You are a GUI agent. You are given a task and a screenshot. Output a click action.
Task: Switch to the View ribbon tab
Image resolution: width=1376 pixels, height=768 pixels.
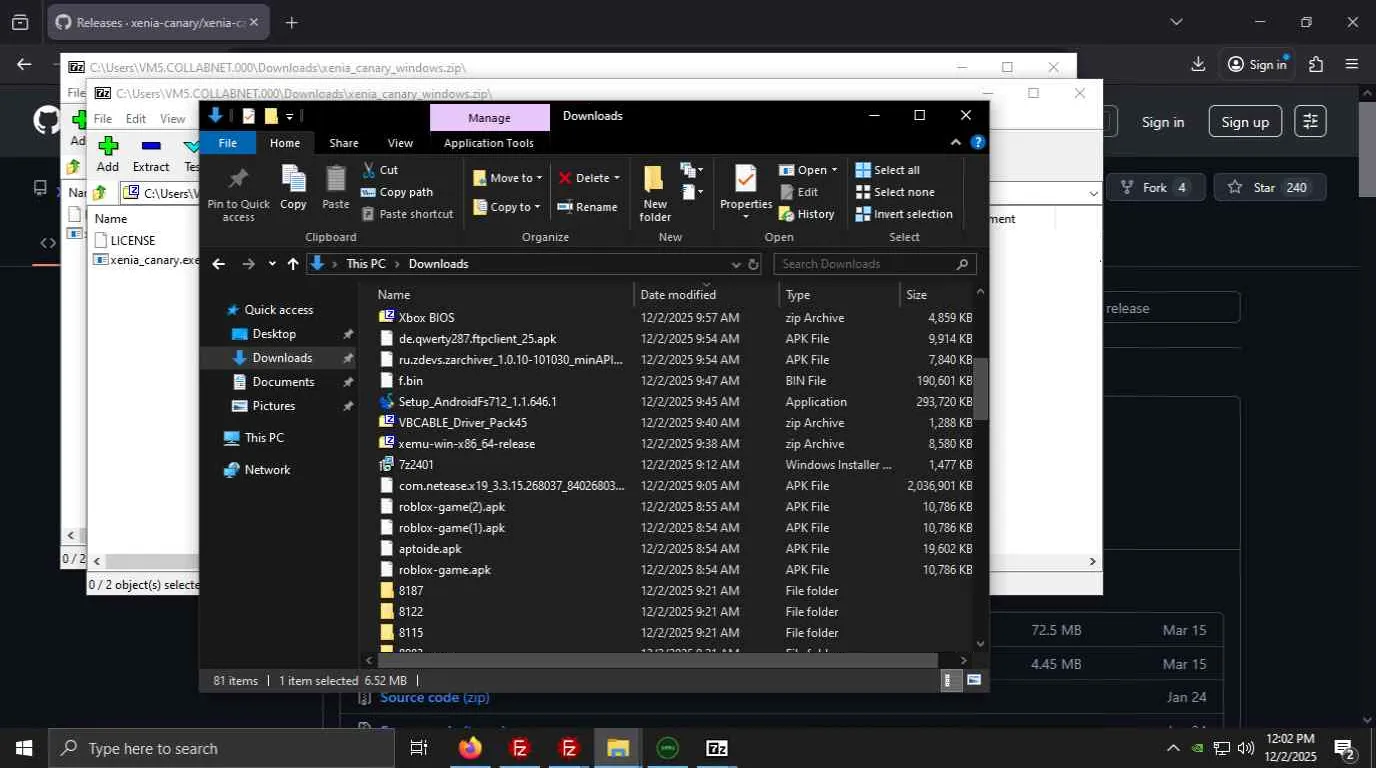pyautogui.click(x=400, y=143)
